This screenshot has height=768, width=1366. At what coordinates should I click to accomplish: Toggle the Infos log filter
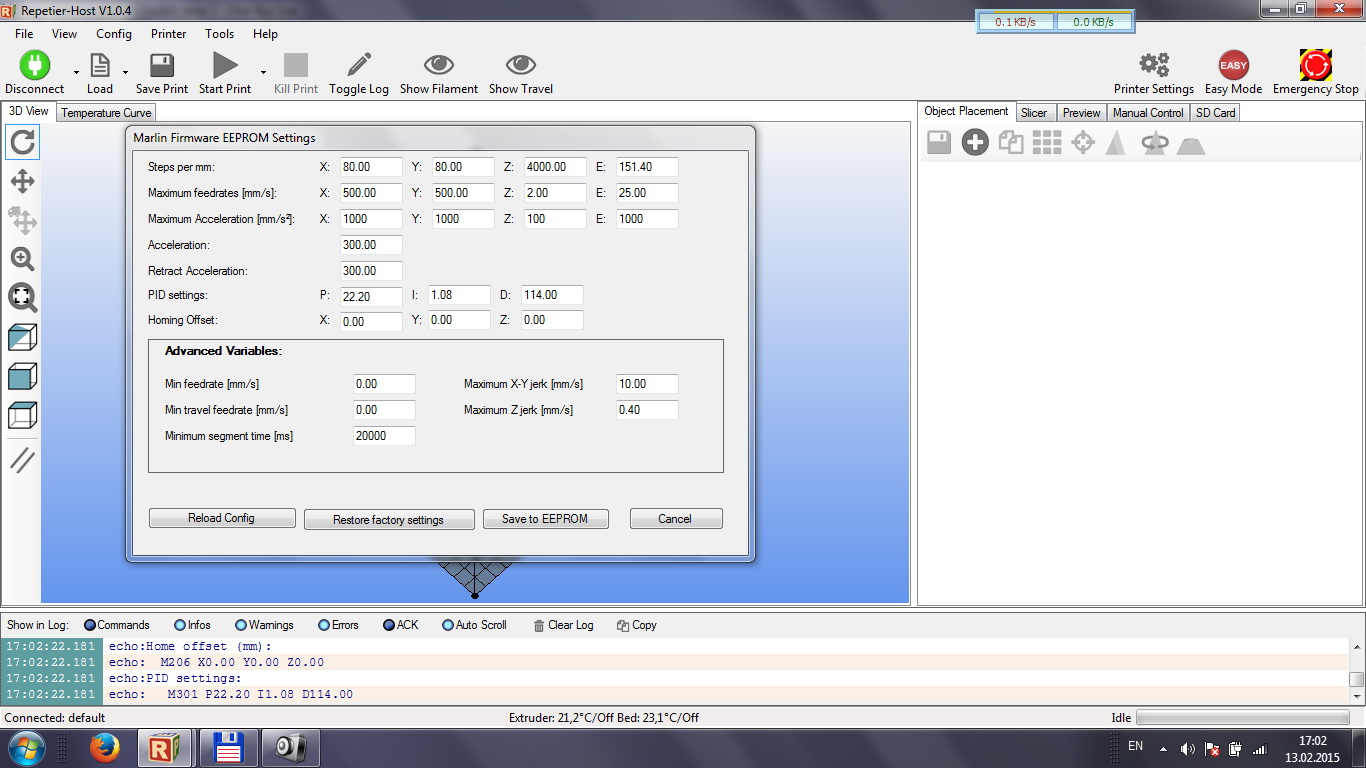(x=193, y=625)
